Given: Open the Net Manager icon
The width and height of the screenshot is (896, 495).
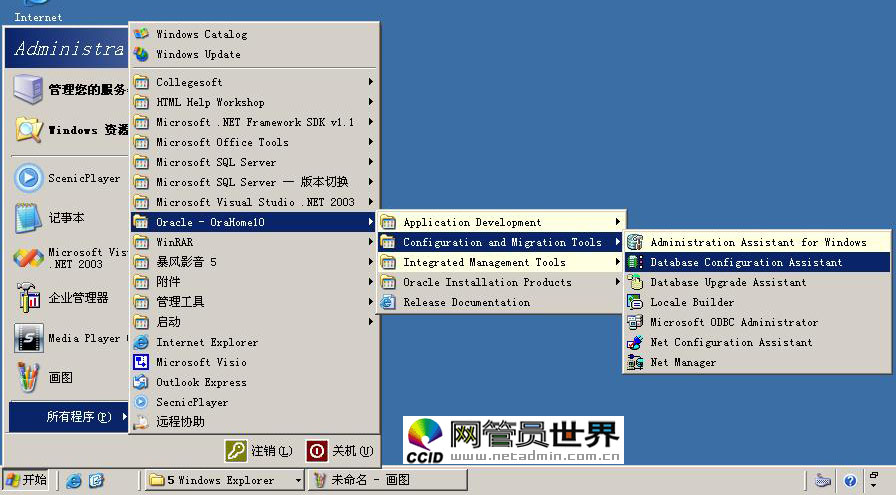Looking at the screenshot, I should 635,362.
